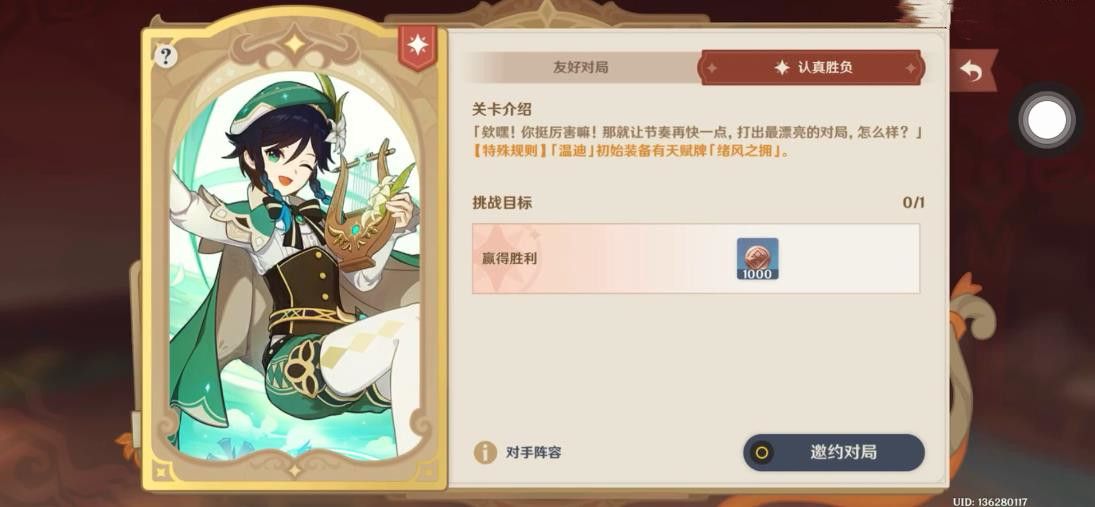
Task: Click the 0/1 challenge progress counter
Action: [913, 203]
